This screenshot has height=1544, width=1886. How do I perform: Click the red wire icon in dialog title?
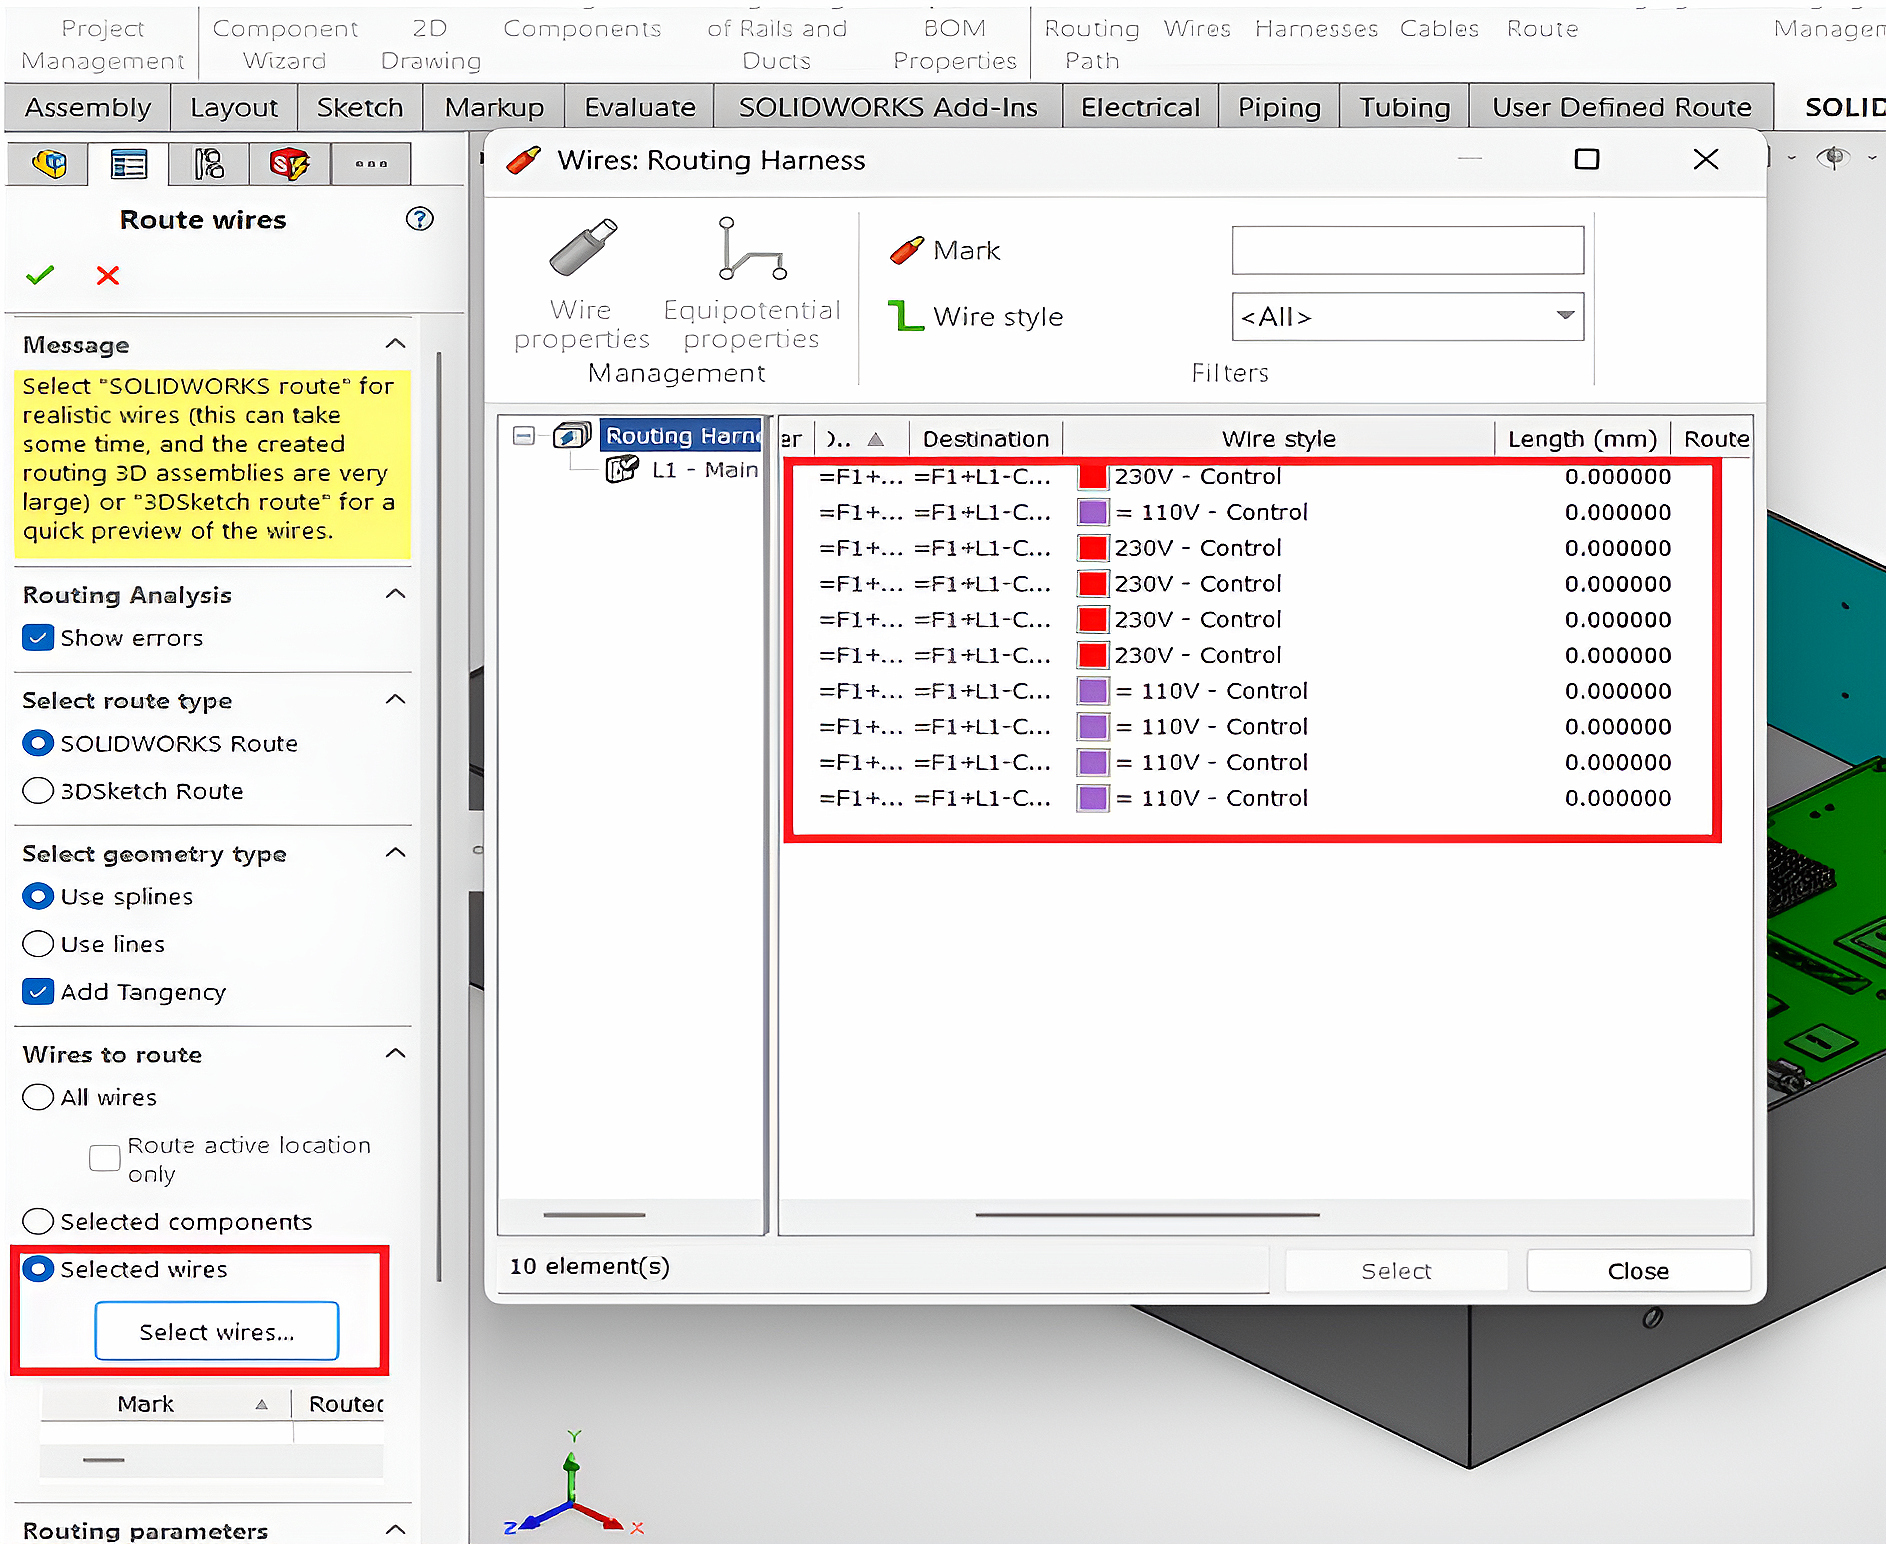[524, 160]
